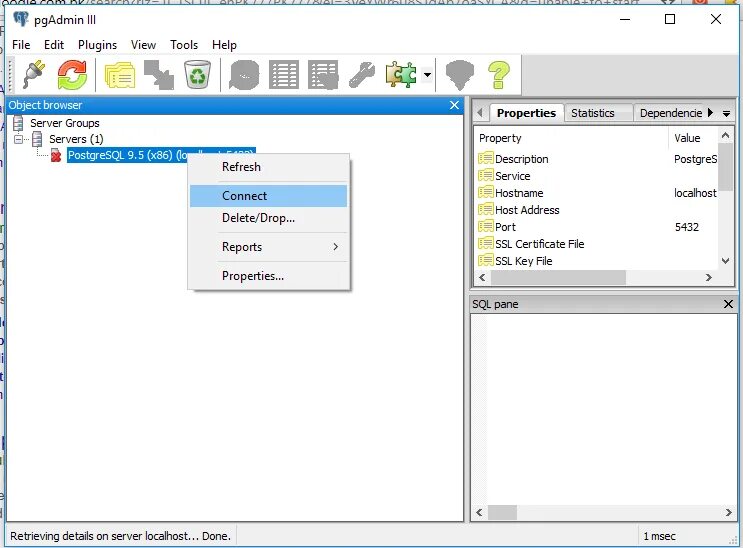Choose Connect from the context menu
The image size is (743, 548).
coord(268,196)
